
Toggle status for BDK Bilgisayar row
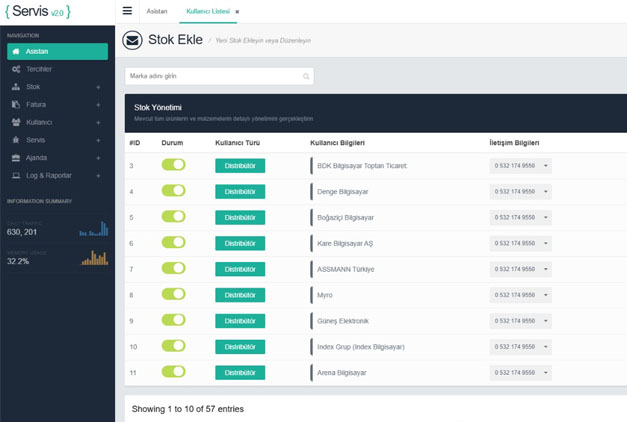173,165
